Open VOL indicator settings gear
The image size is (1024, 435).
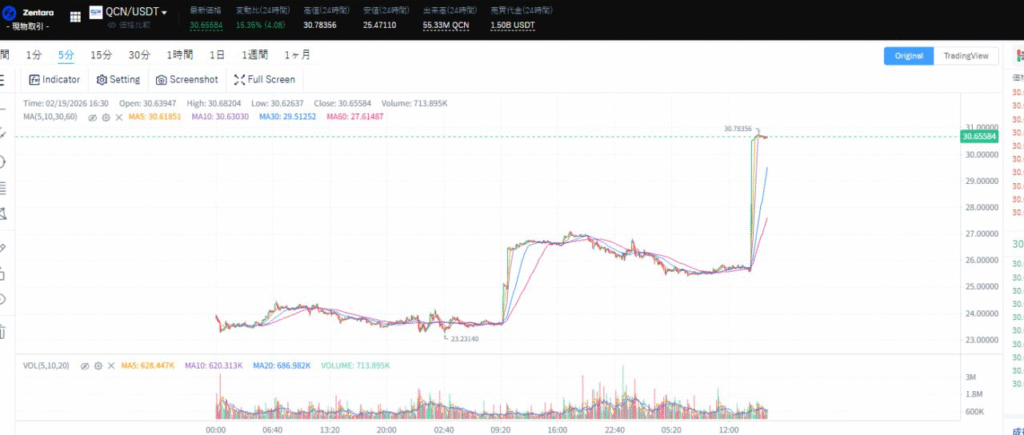(x=97, y=366)
